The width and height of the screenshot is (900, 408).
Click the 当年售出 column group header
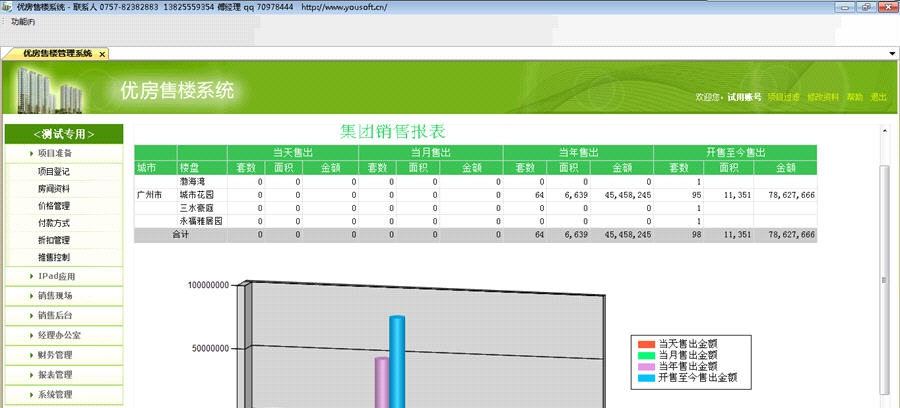tap(579, 153)
